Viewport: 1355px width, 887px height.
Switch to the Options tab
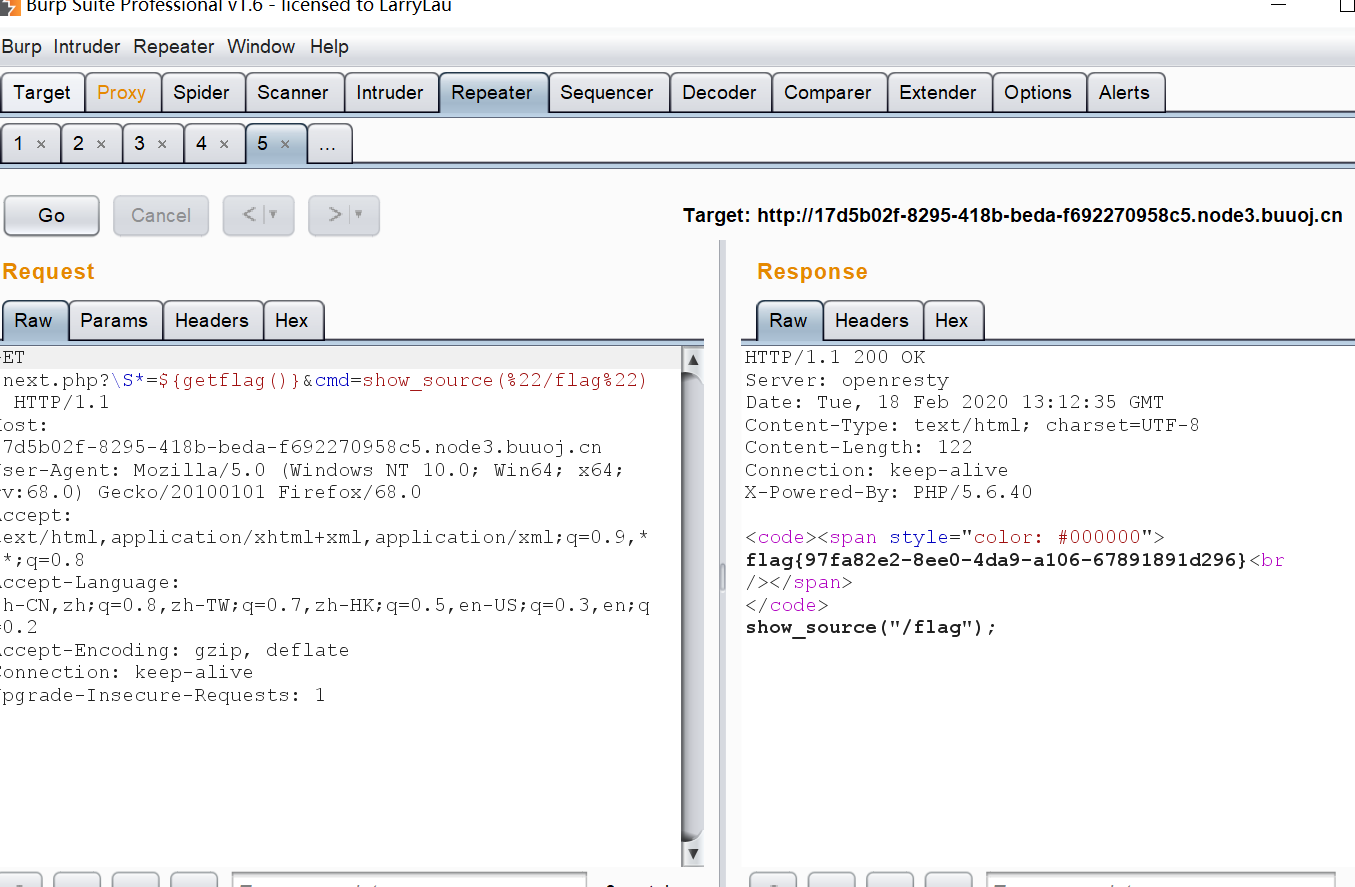[x=1038, y=93]
